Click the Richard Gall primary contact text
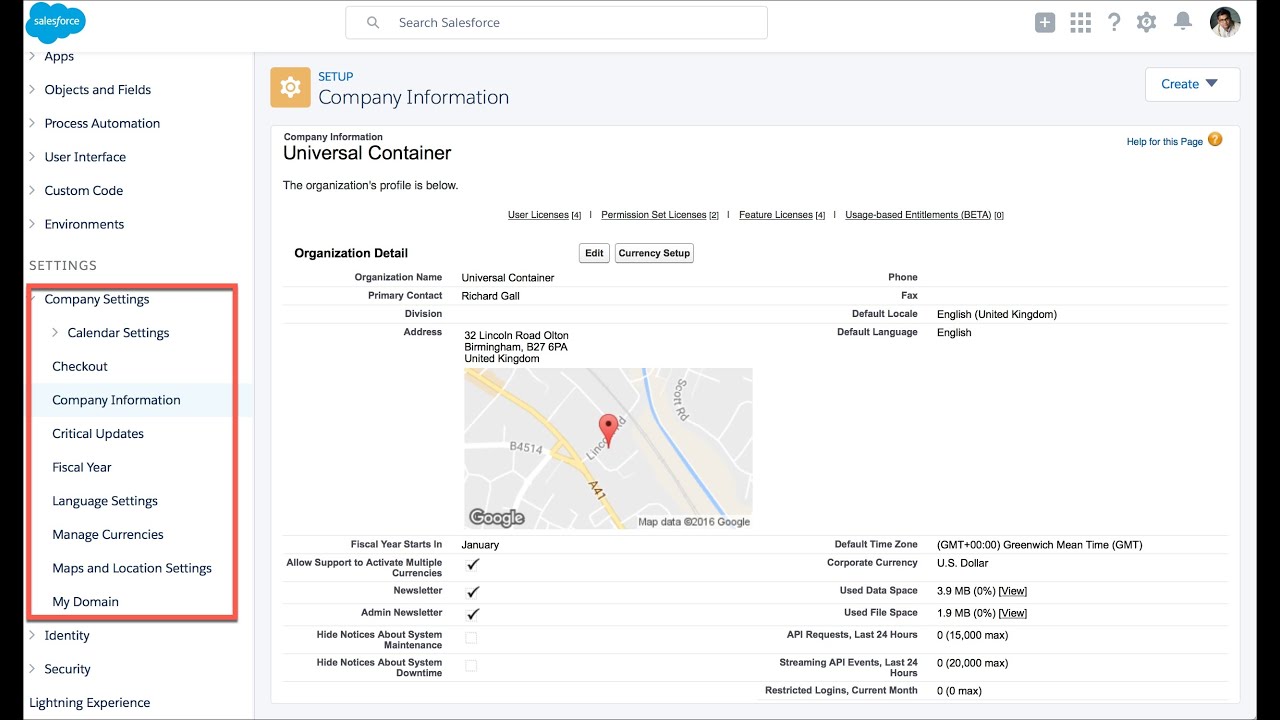 tap(491, 296)
